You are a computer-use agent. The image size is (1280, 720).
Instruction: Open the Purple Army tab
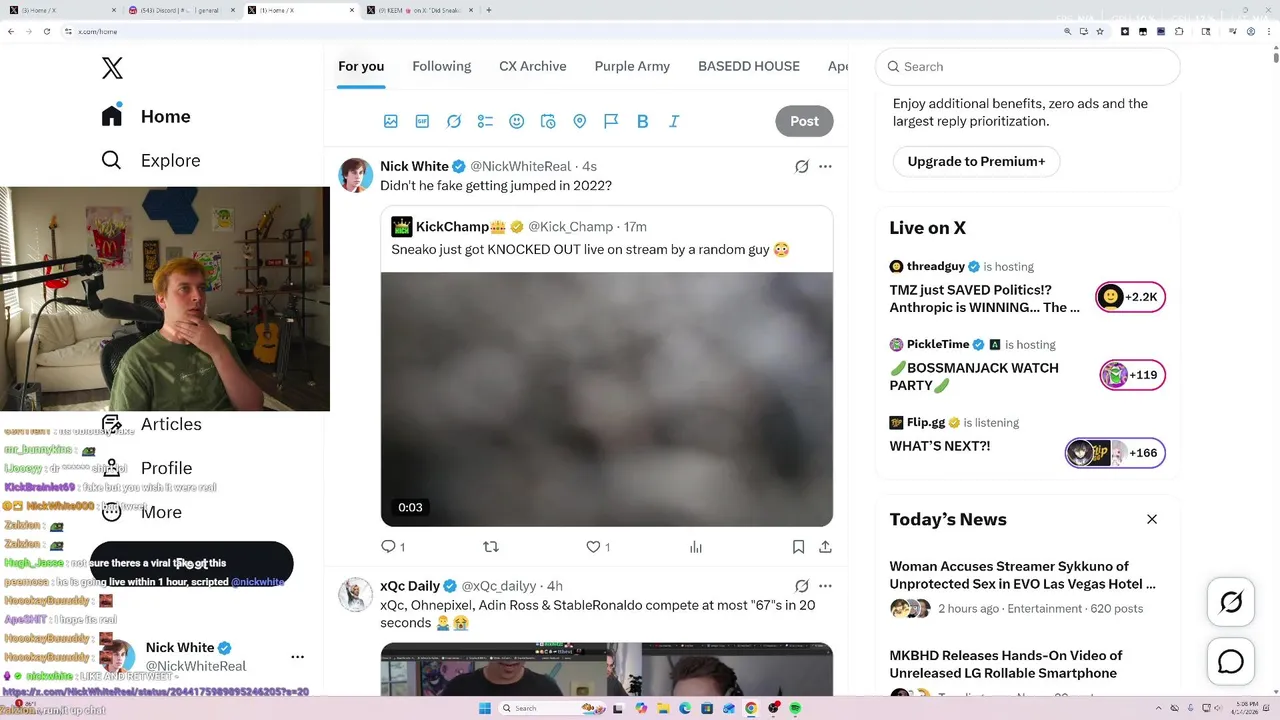click(x=632, y=66)
